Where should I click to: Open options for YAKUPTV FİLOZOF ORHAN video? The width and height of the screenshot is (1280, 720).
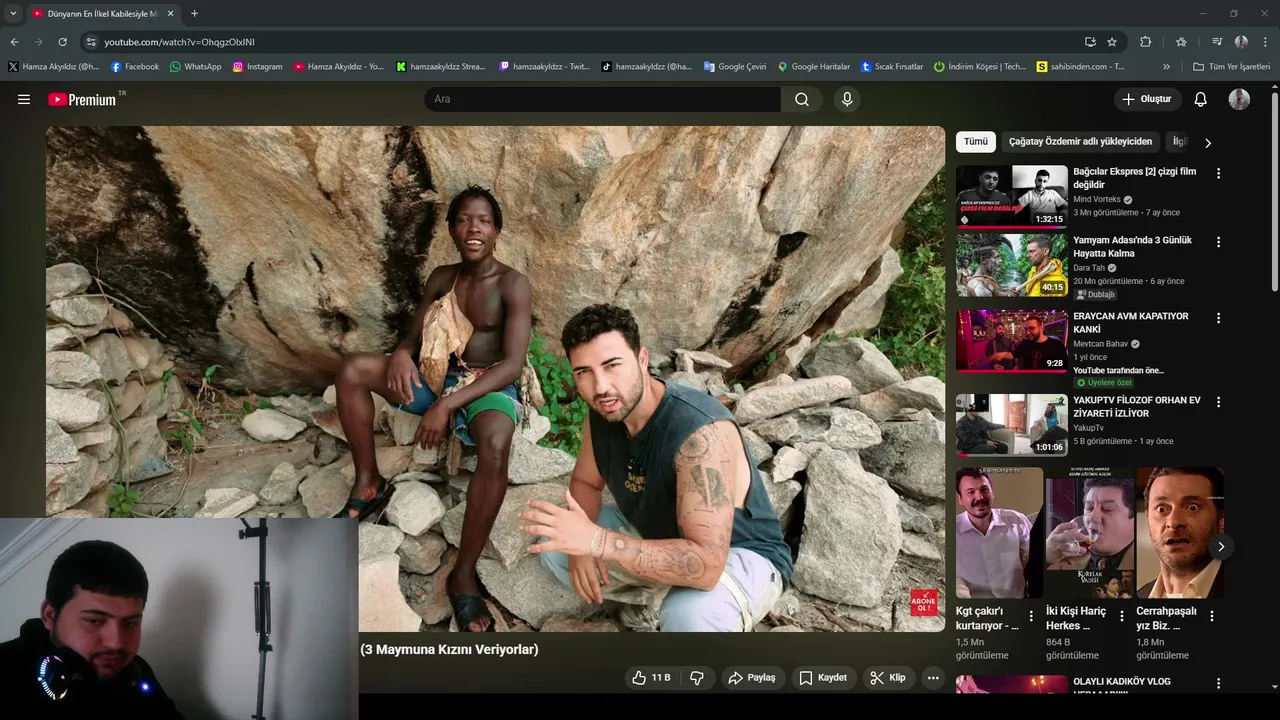coord(1218,402)
